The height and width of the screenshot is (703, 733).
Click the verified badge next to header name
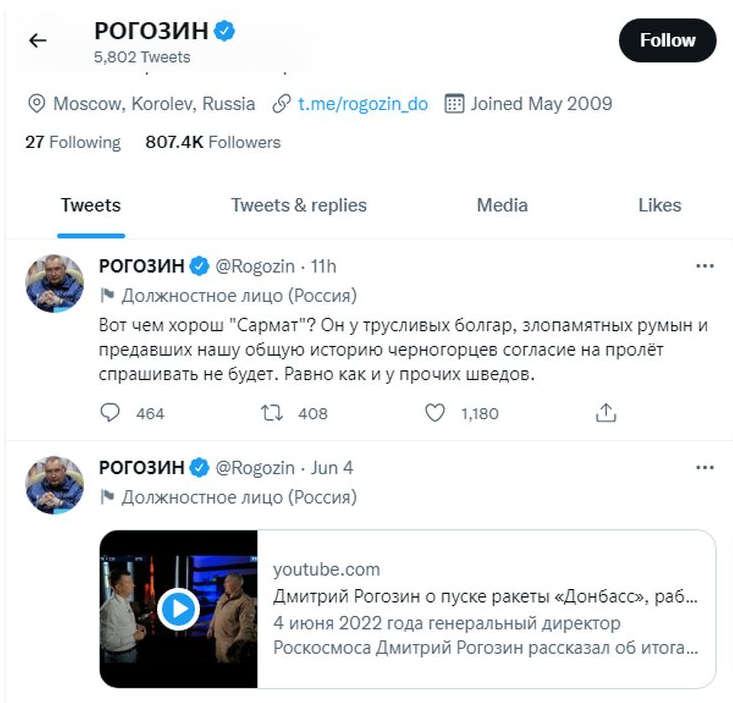pyautogui.click(x=225, y=31)
